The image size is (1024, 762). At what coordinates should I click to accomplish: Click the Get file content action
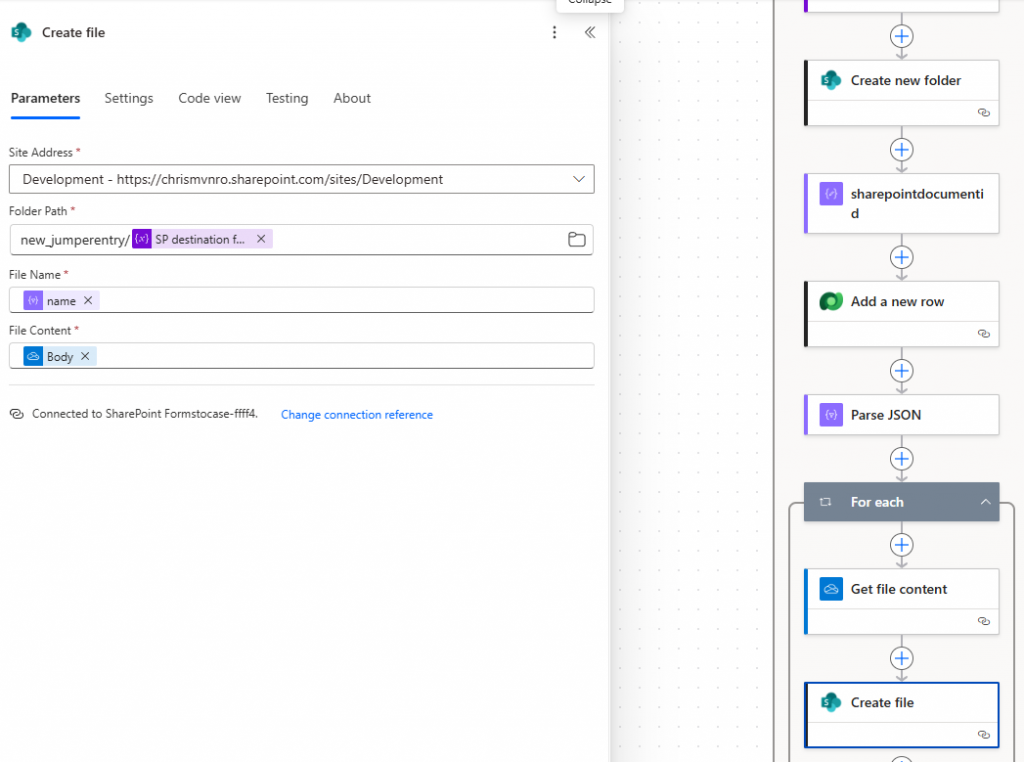(x=898, y=589)
